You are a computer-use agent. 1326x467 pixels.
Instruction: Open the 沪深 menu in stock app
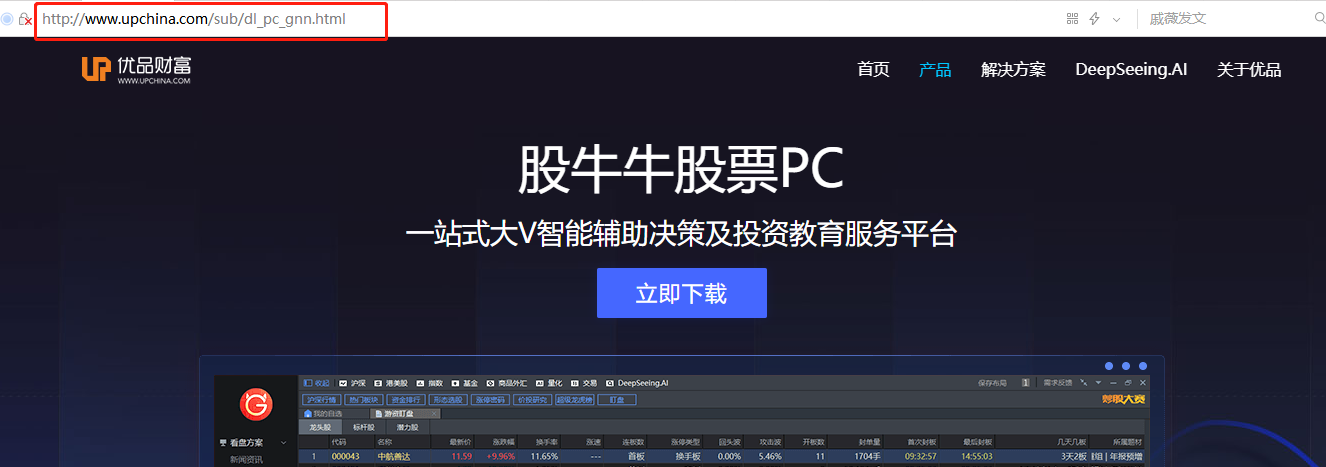(x=352, y=383)
